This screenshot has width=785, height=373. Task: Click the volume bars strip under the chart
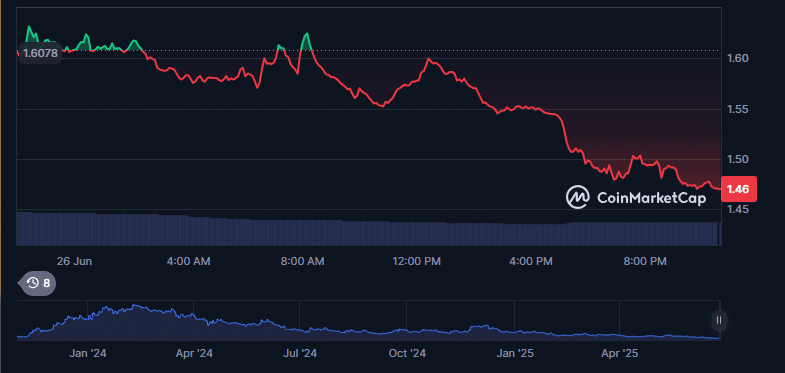coord(369,229)
